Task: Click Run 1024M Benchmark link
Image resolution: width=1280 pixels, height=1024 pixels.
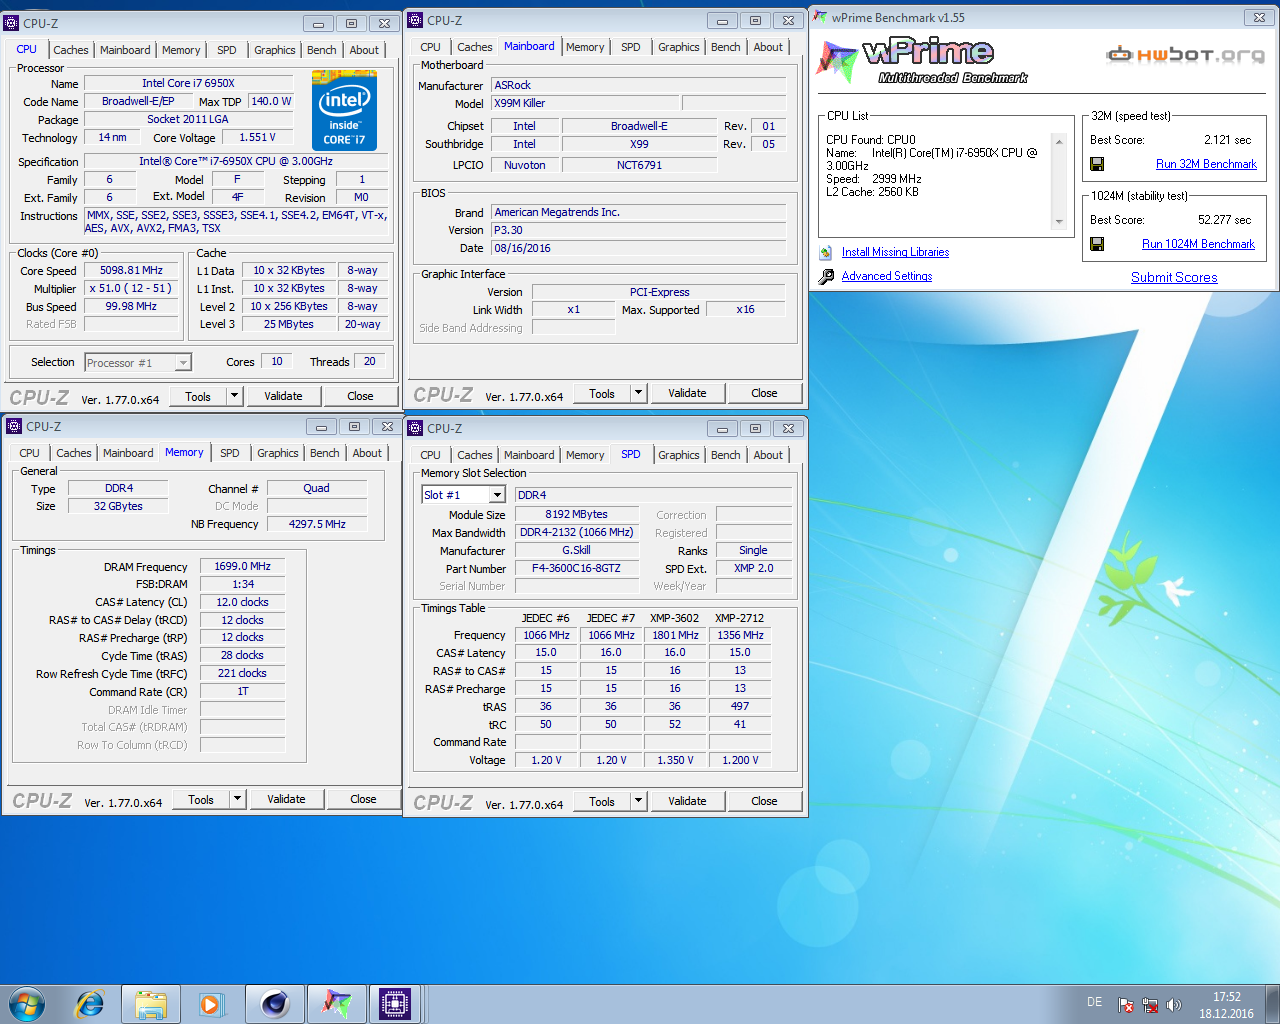Action: click(x=1198, y=244)
